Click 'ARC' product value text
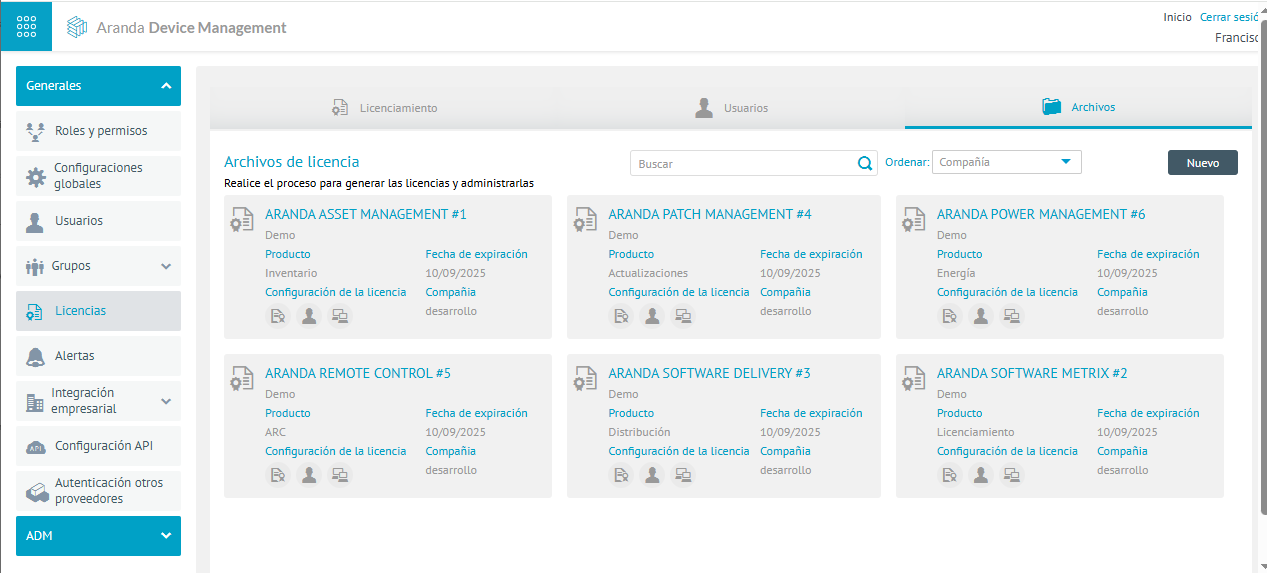The image size is (1267, 573). 275,432
